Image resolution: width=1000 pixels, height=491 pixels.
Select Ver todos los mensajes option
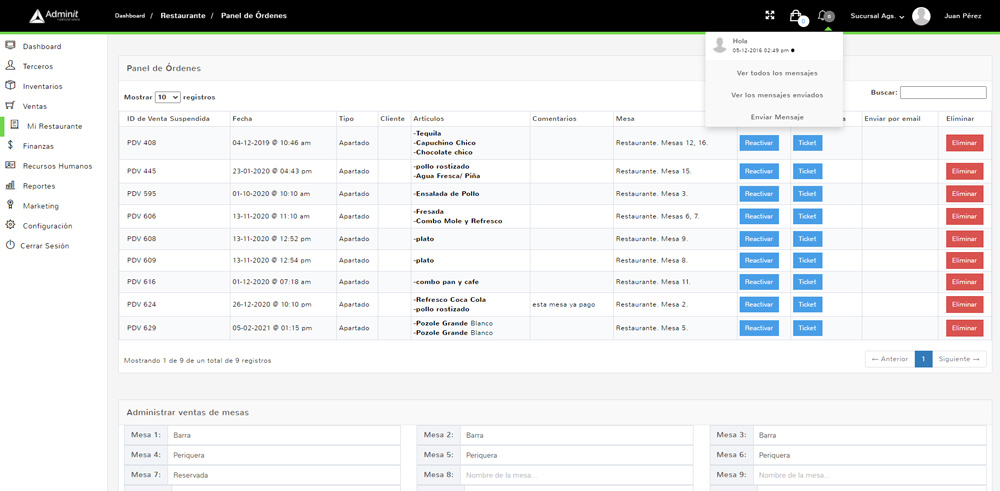(x=777, y=73)
